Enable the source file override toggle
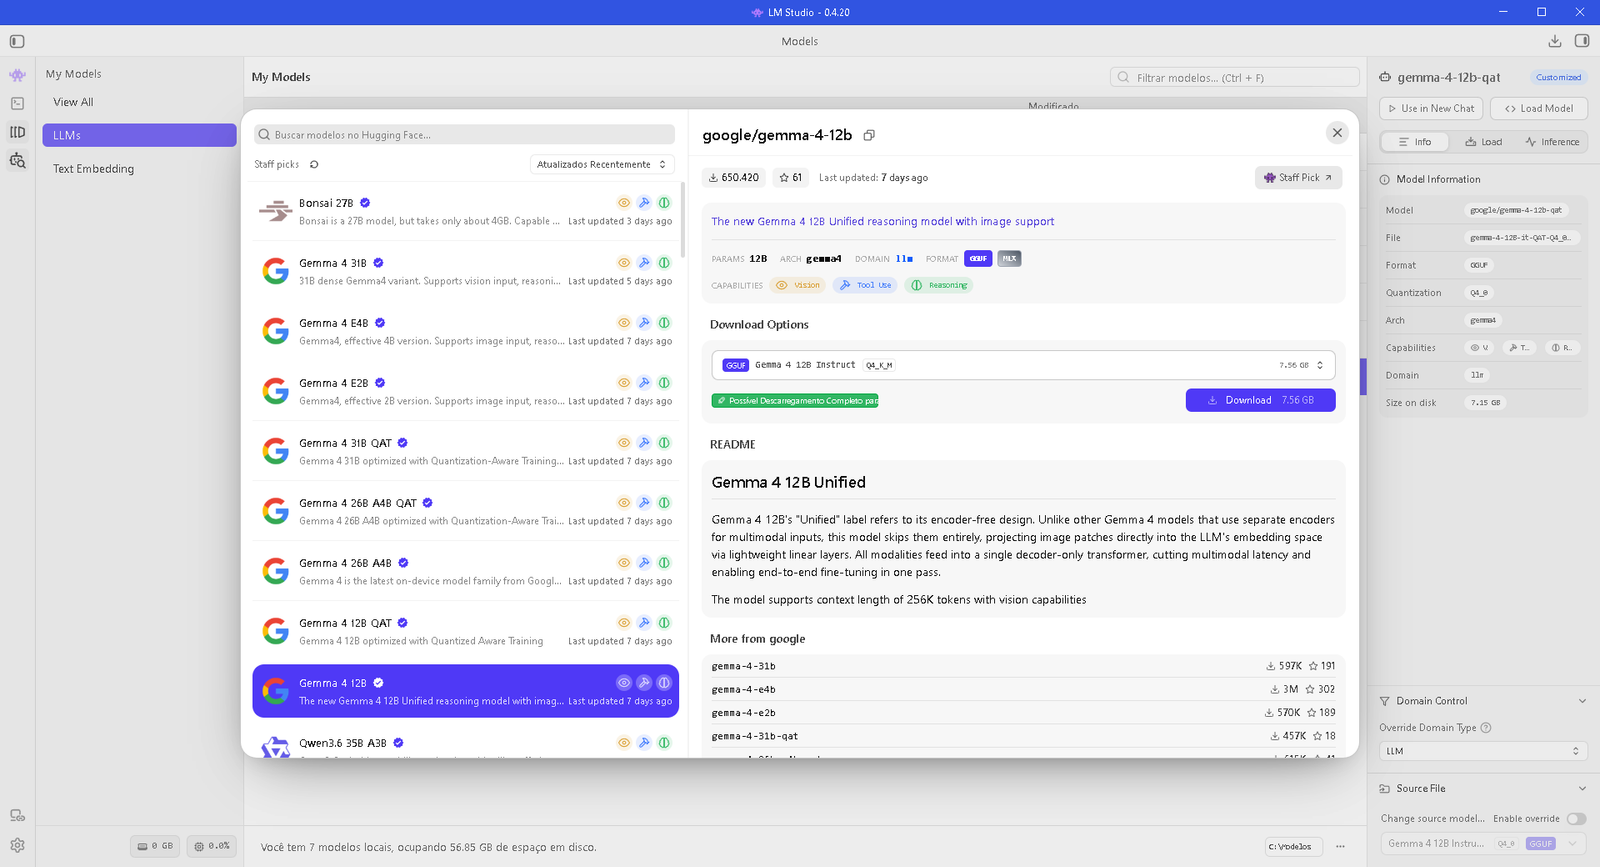Viewport: 1600px width, 867px height. click(1576, 819)
